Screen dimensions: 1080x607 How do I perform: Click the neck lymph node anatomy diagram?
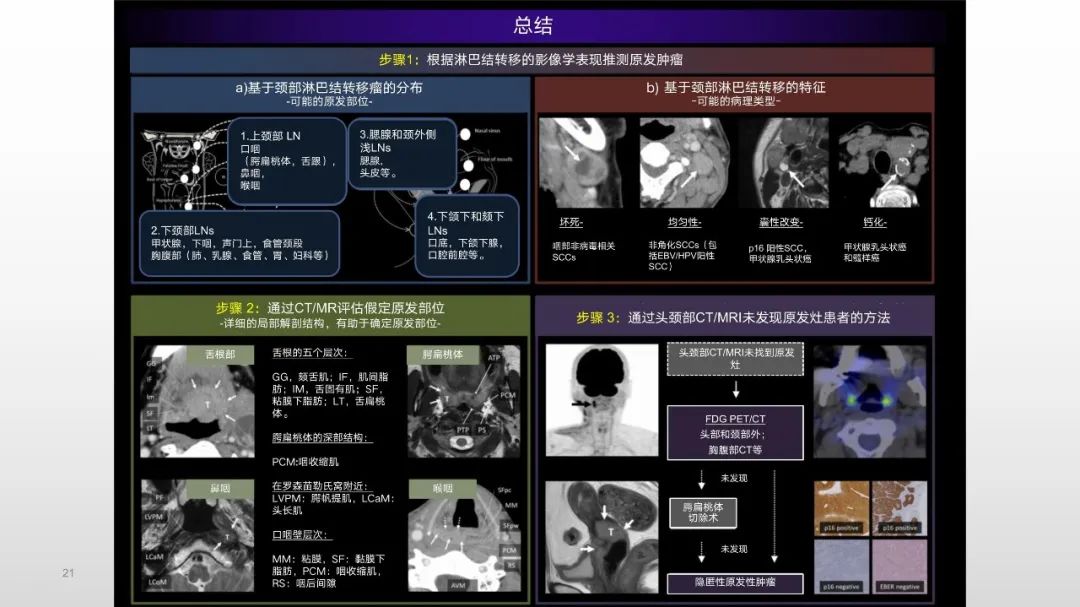(x=184, y=167)
